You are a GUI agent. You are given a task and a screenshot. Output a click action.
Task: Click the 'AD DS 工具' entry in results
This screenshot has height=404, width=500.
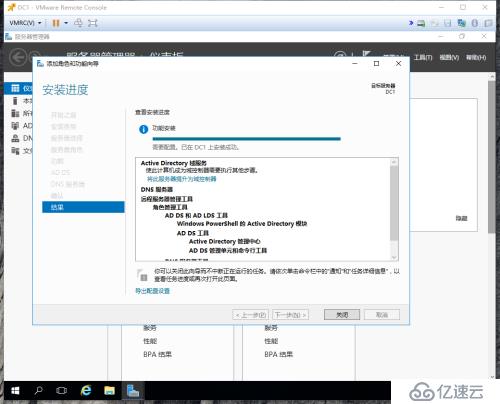coord(193,233)
